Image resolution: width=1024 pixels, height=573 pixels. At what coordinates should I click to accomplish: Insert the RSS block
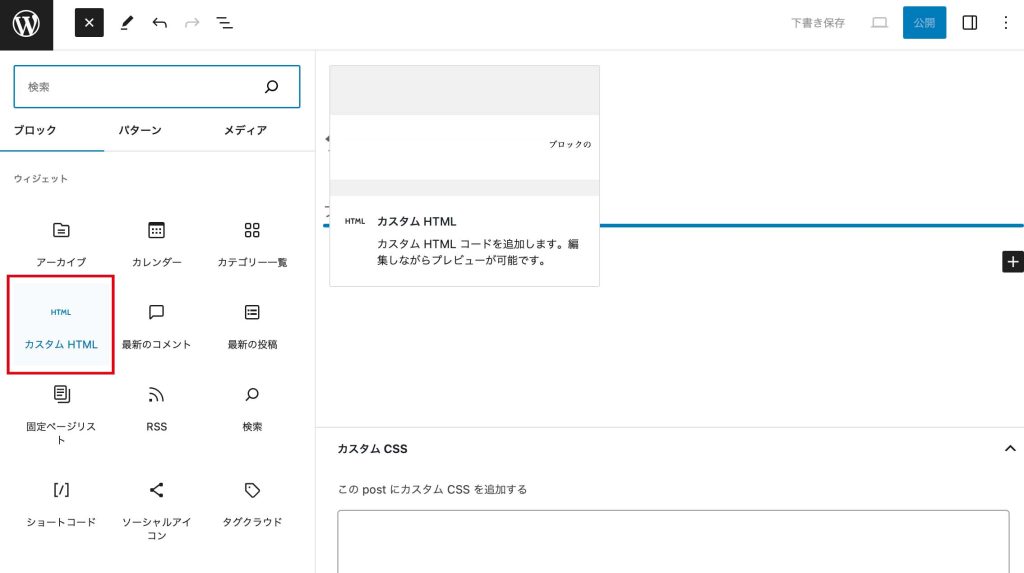tap(156, 408)
